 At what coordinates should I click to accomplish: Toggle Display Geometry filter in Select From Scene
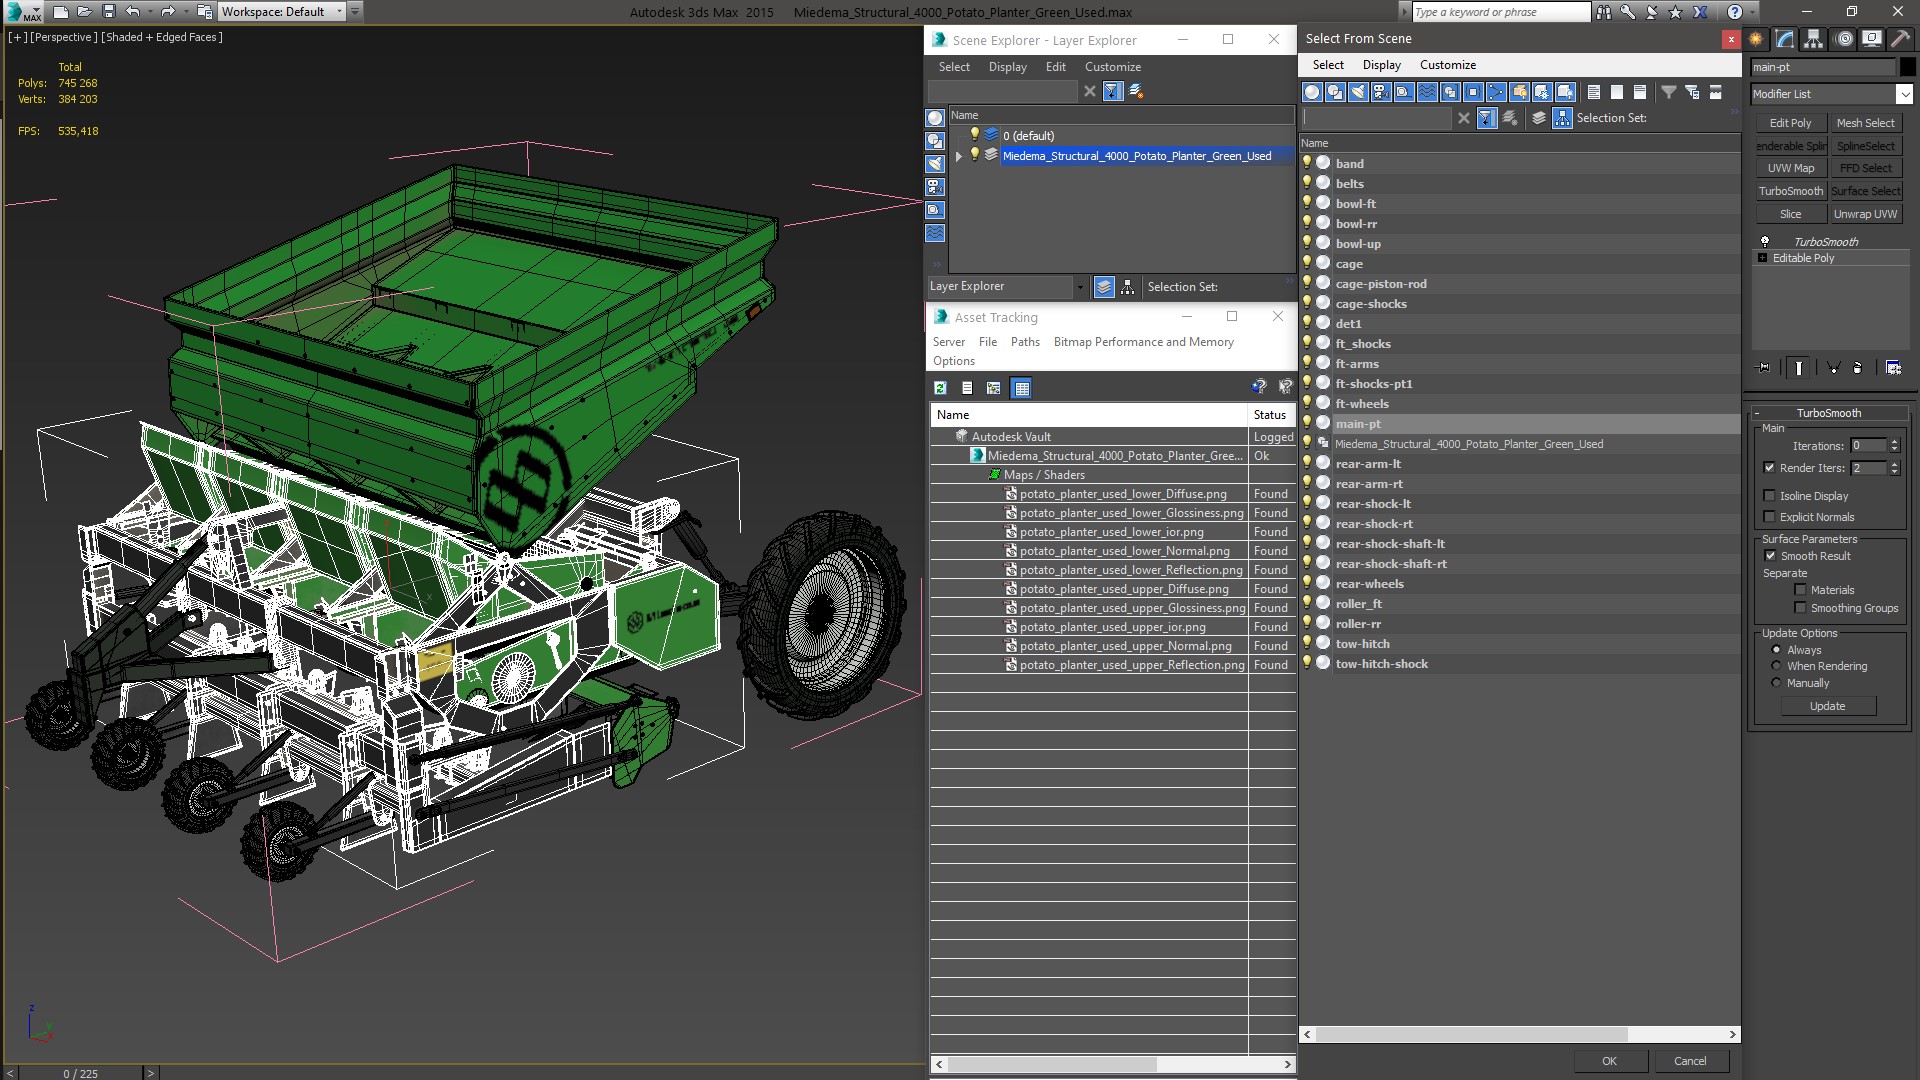point(1312,92)
